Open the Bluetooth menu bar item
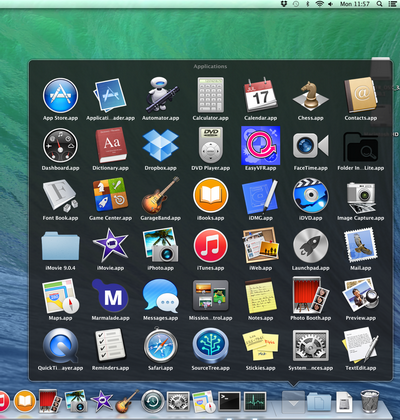The image size is (400, 420). coord(308,4)
